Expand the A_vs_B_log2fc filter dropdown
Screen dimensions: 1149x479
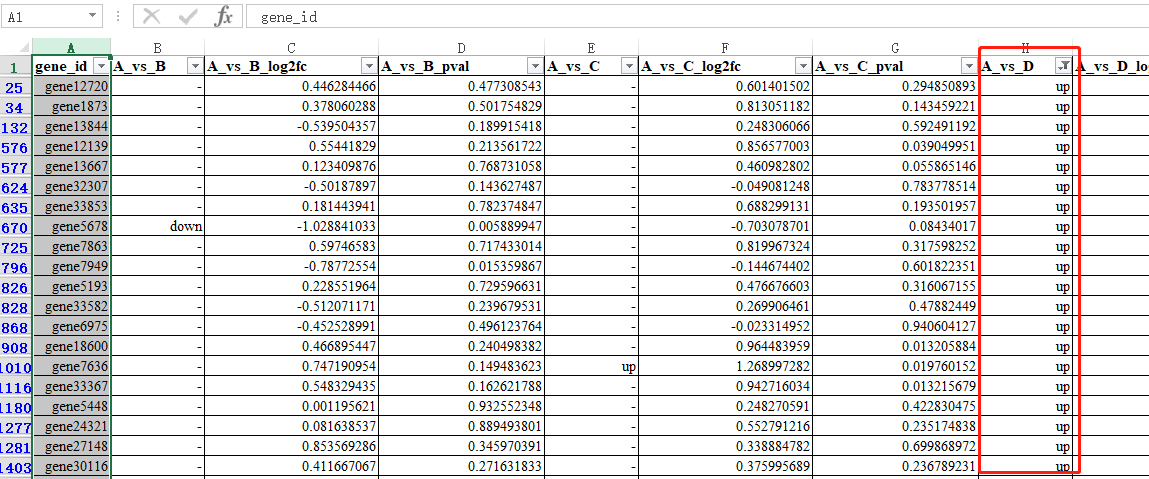pos(369,66)
